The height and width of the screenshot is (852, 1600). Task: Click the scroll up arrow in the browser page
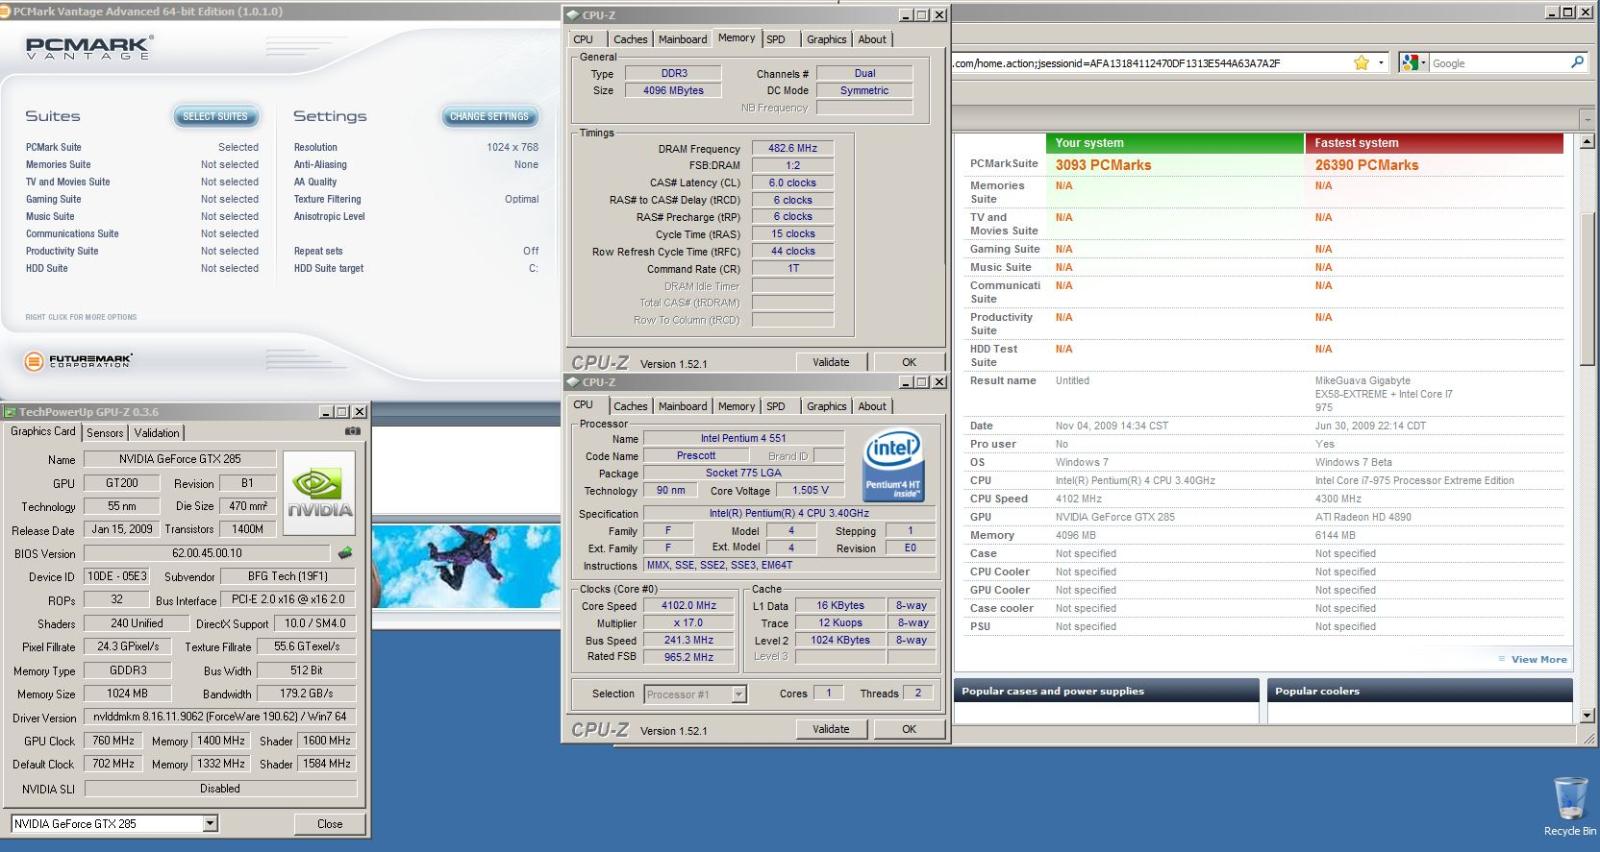1587,142
